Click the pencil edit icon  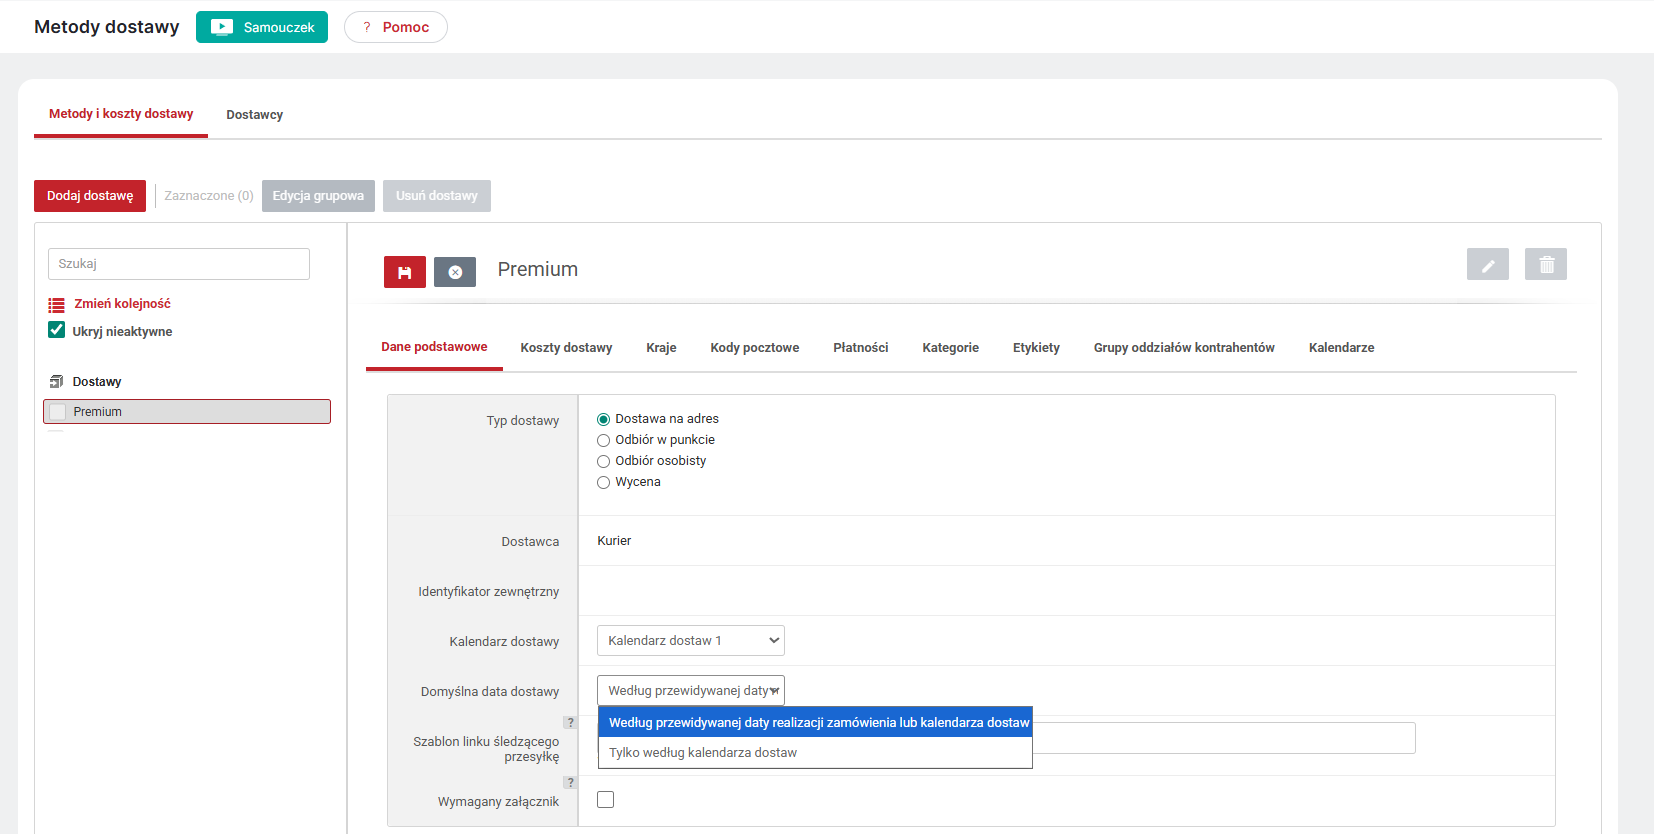(1488, 264)
